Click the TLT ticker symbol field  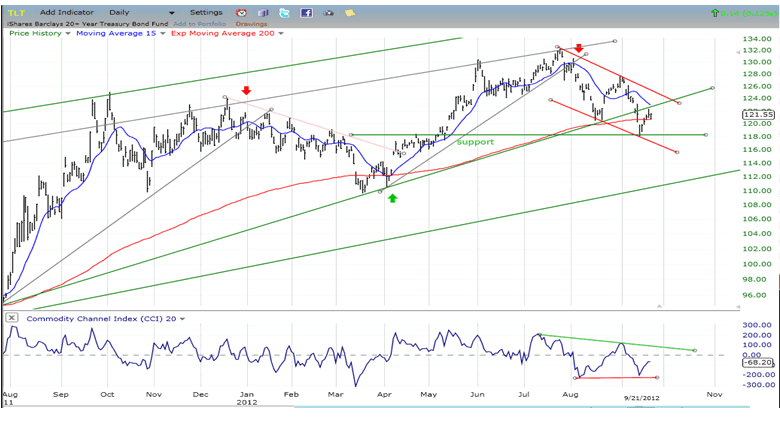click(x=16, y=13)
